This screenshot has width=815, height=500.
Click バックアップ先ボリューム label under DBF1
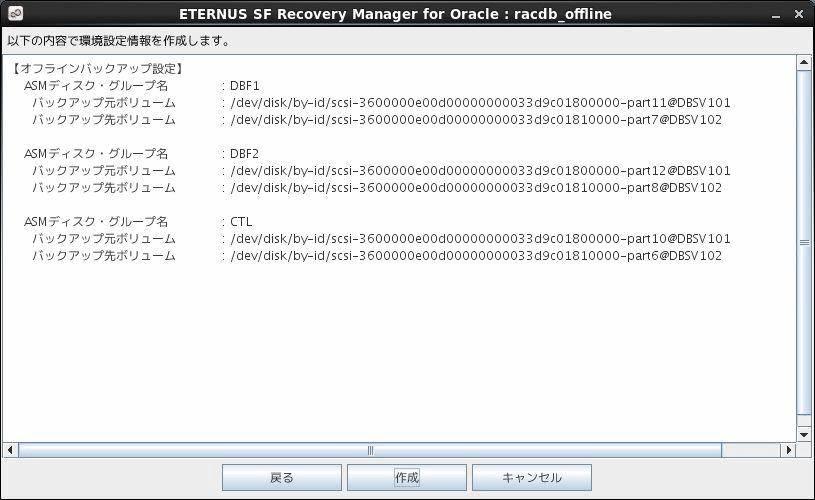104,120
